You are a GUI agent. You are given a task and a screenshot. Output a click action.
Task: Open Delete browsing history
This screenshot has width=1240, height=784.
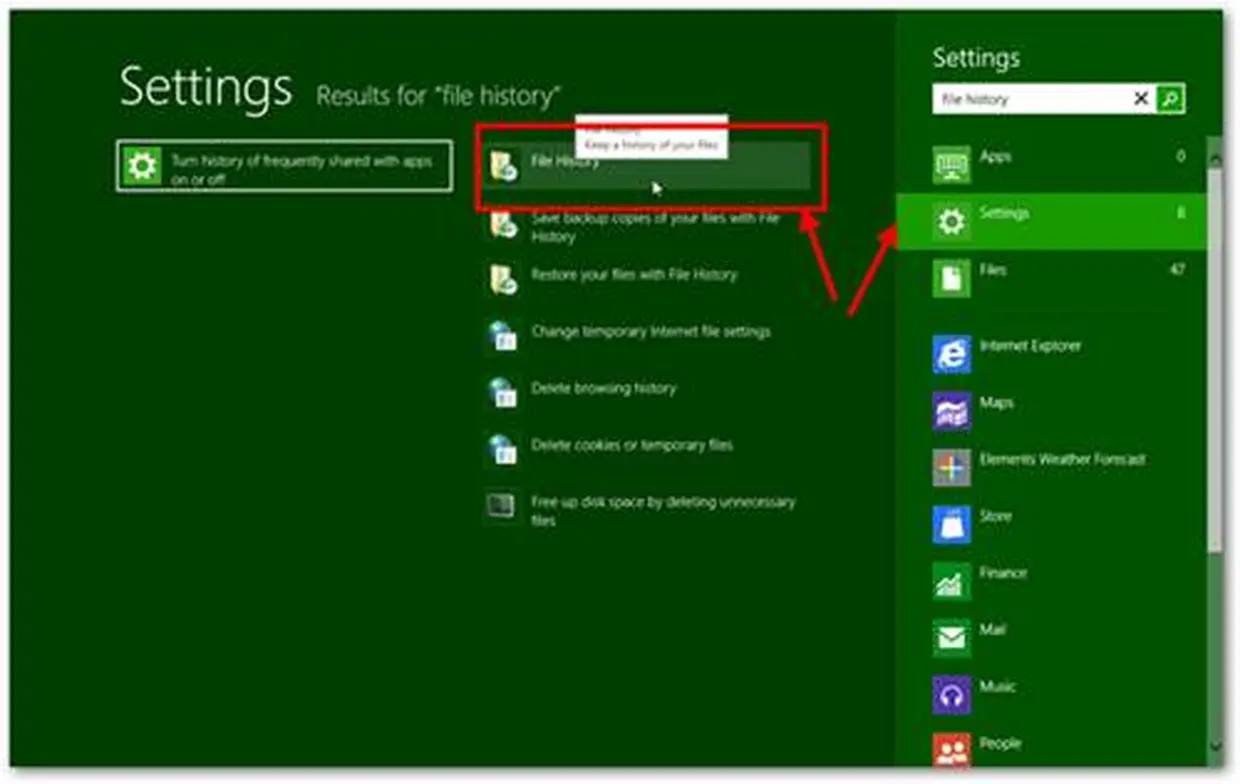point(647,393)
